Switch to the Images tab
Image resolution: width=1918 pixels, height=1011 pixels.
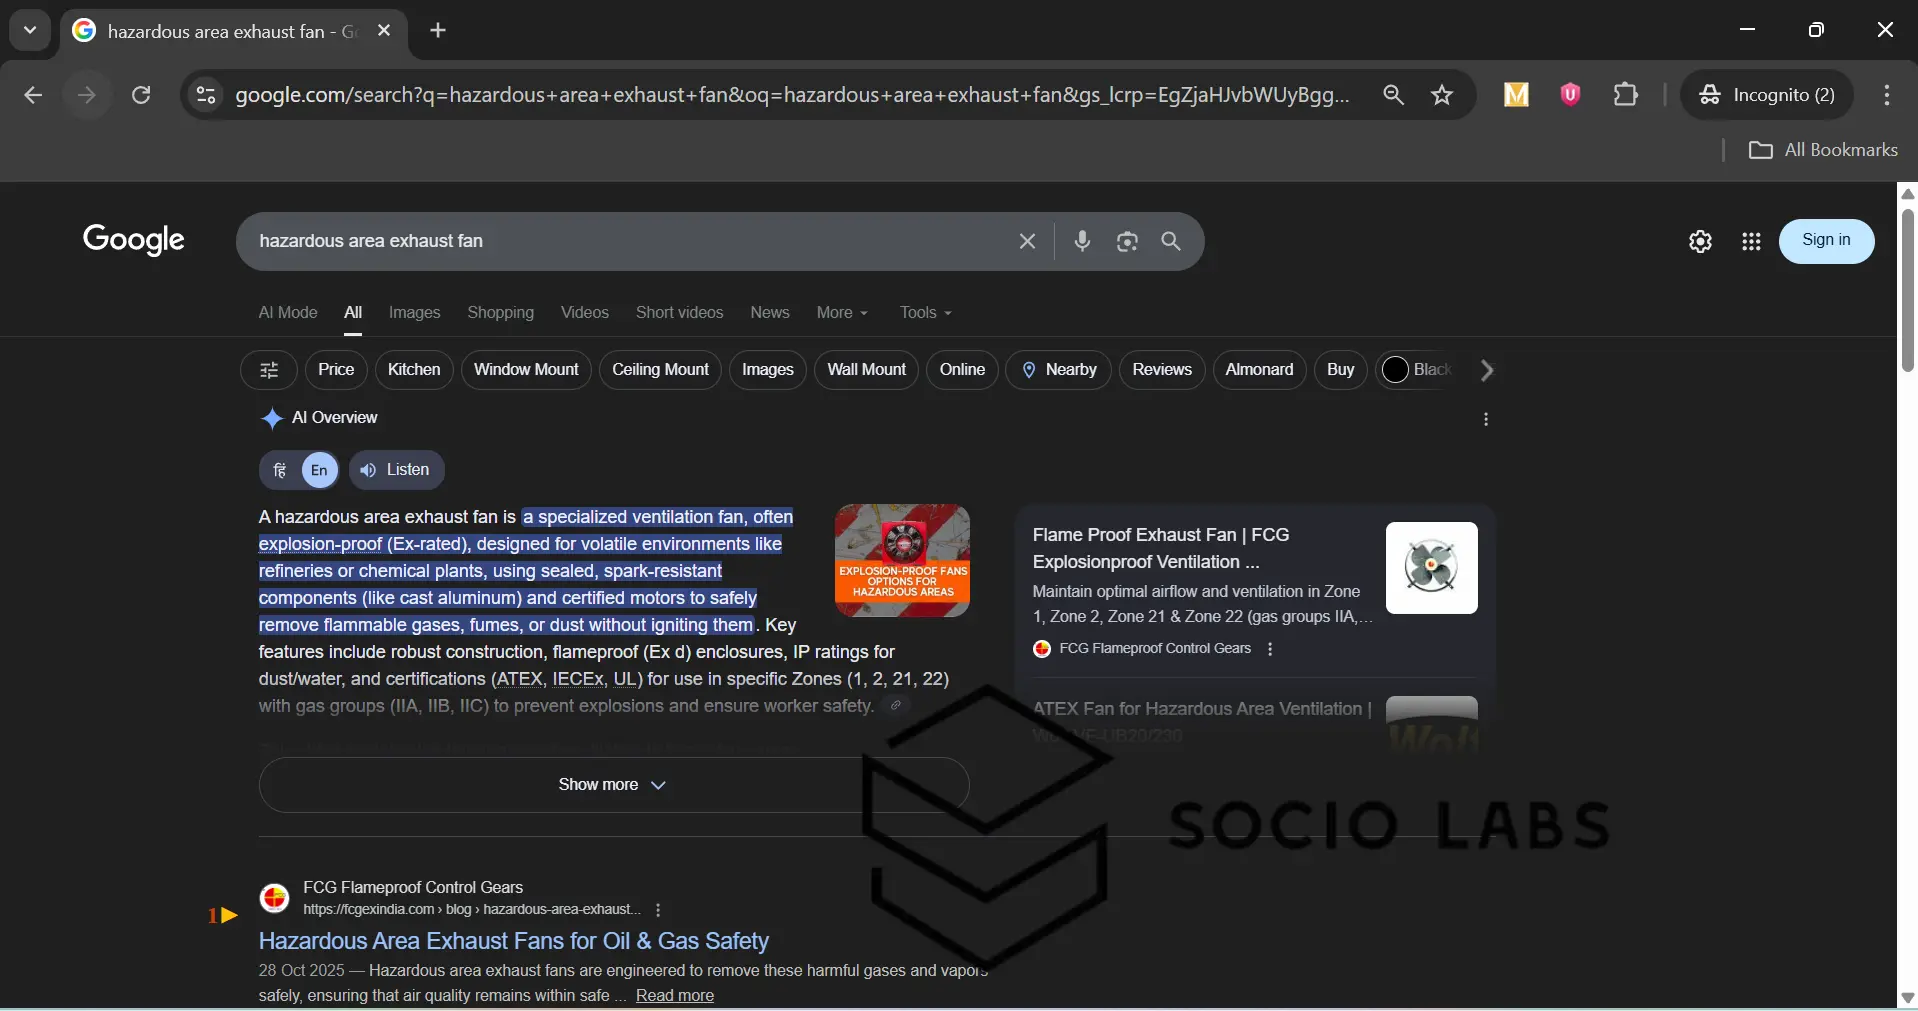[414, 313]
